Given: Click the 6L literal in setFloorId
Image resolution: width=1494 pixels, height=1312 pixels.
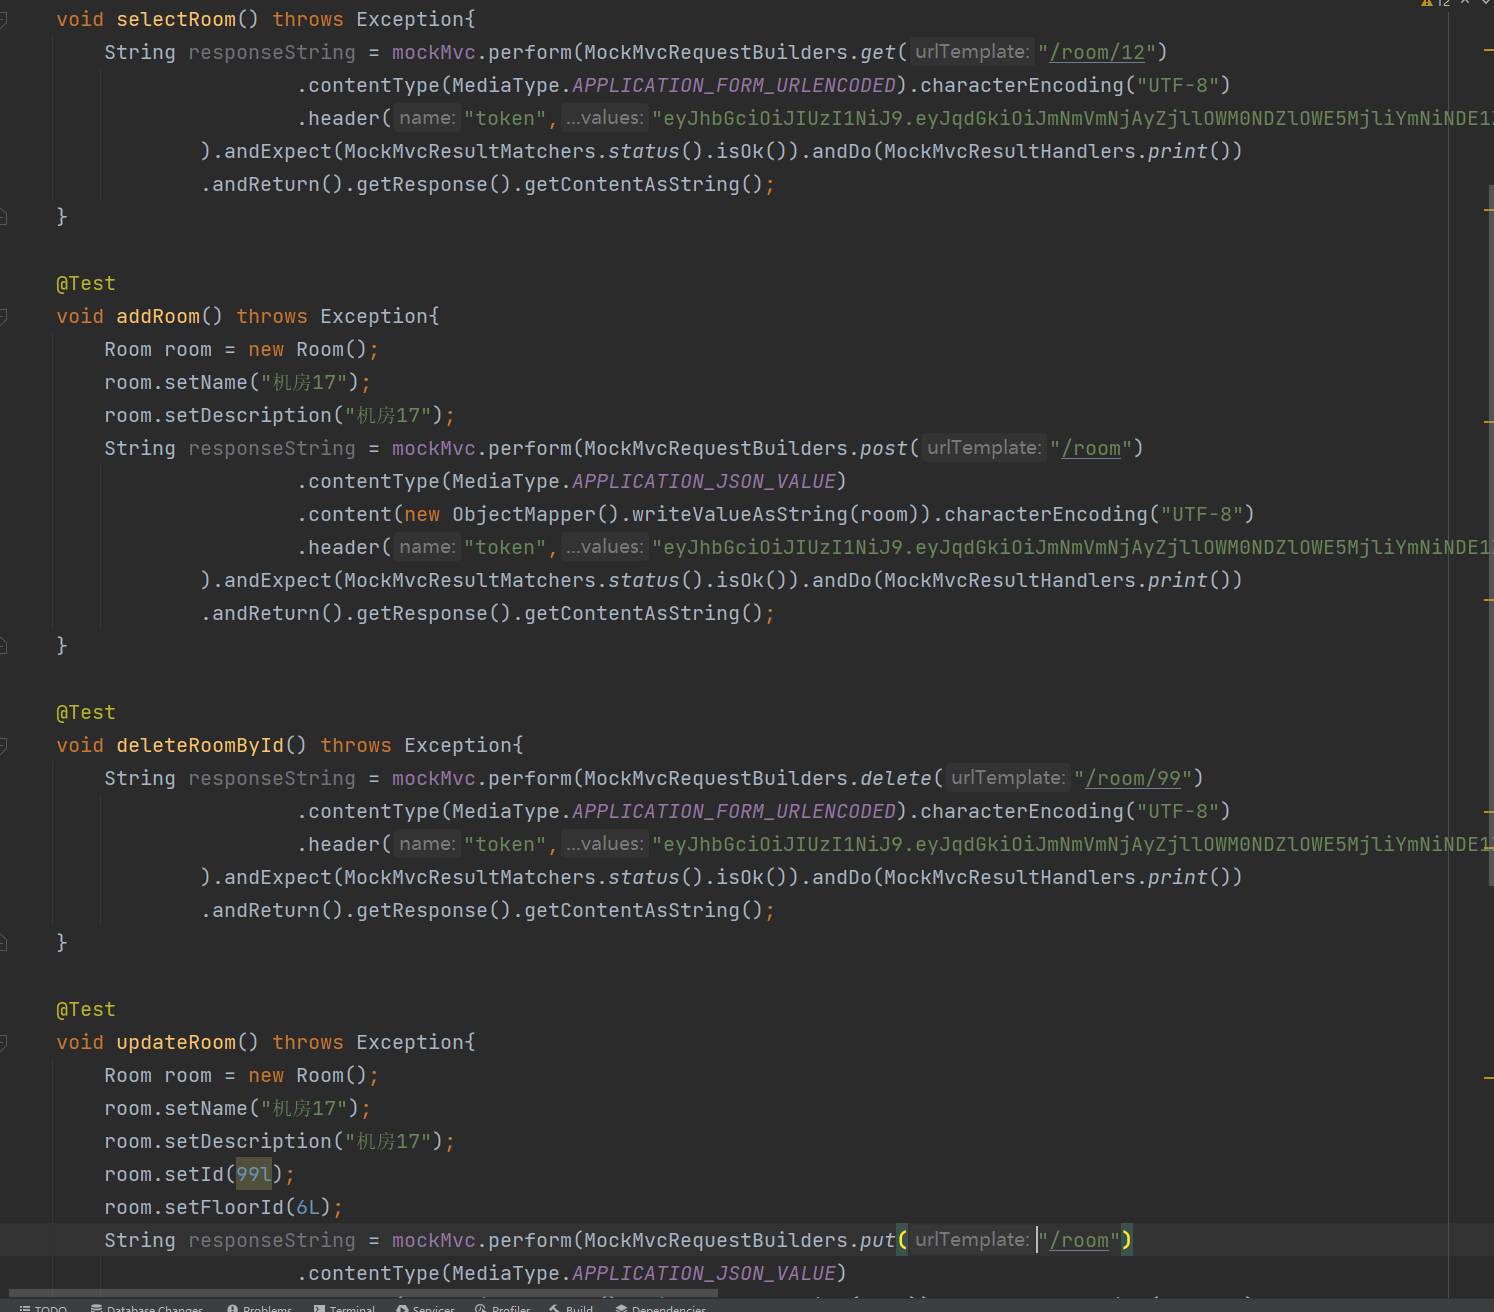Looking at the screenshot, I should pos(308,1207).
